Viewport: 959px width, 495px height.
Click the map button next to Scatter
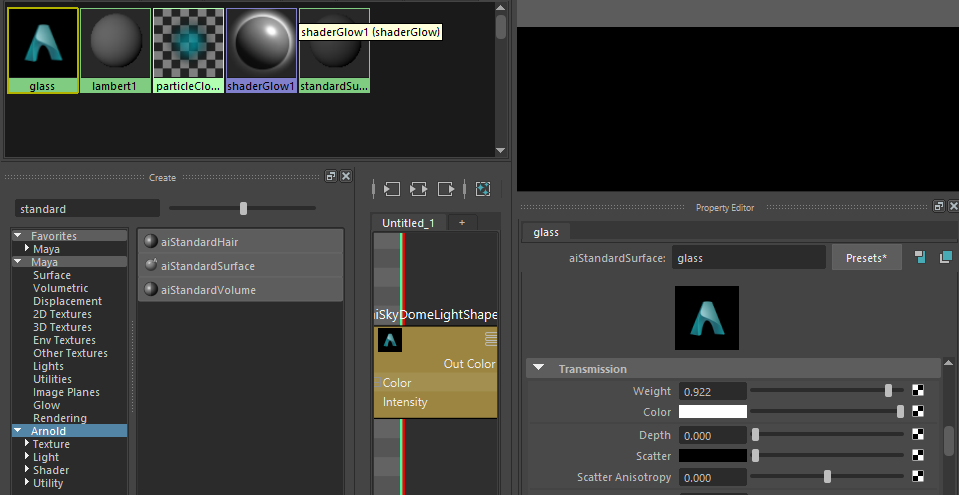[917, 456]
